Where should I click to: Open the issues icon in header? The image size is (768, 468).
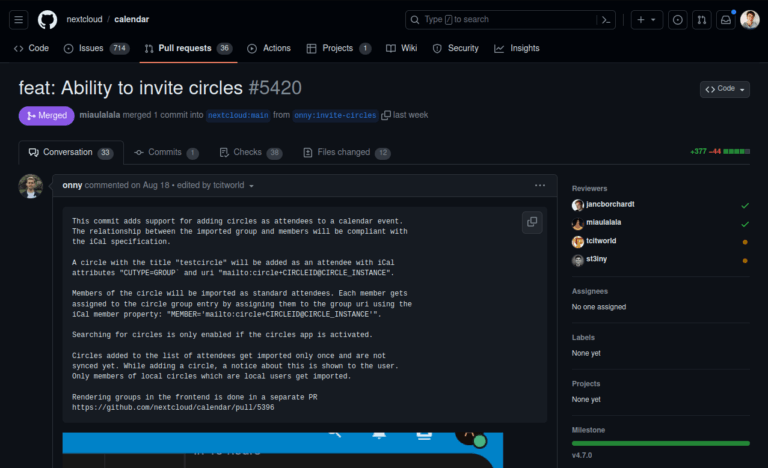tap(677, 20)
